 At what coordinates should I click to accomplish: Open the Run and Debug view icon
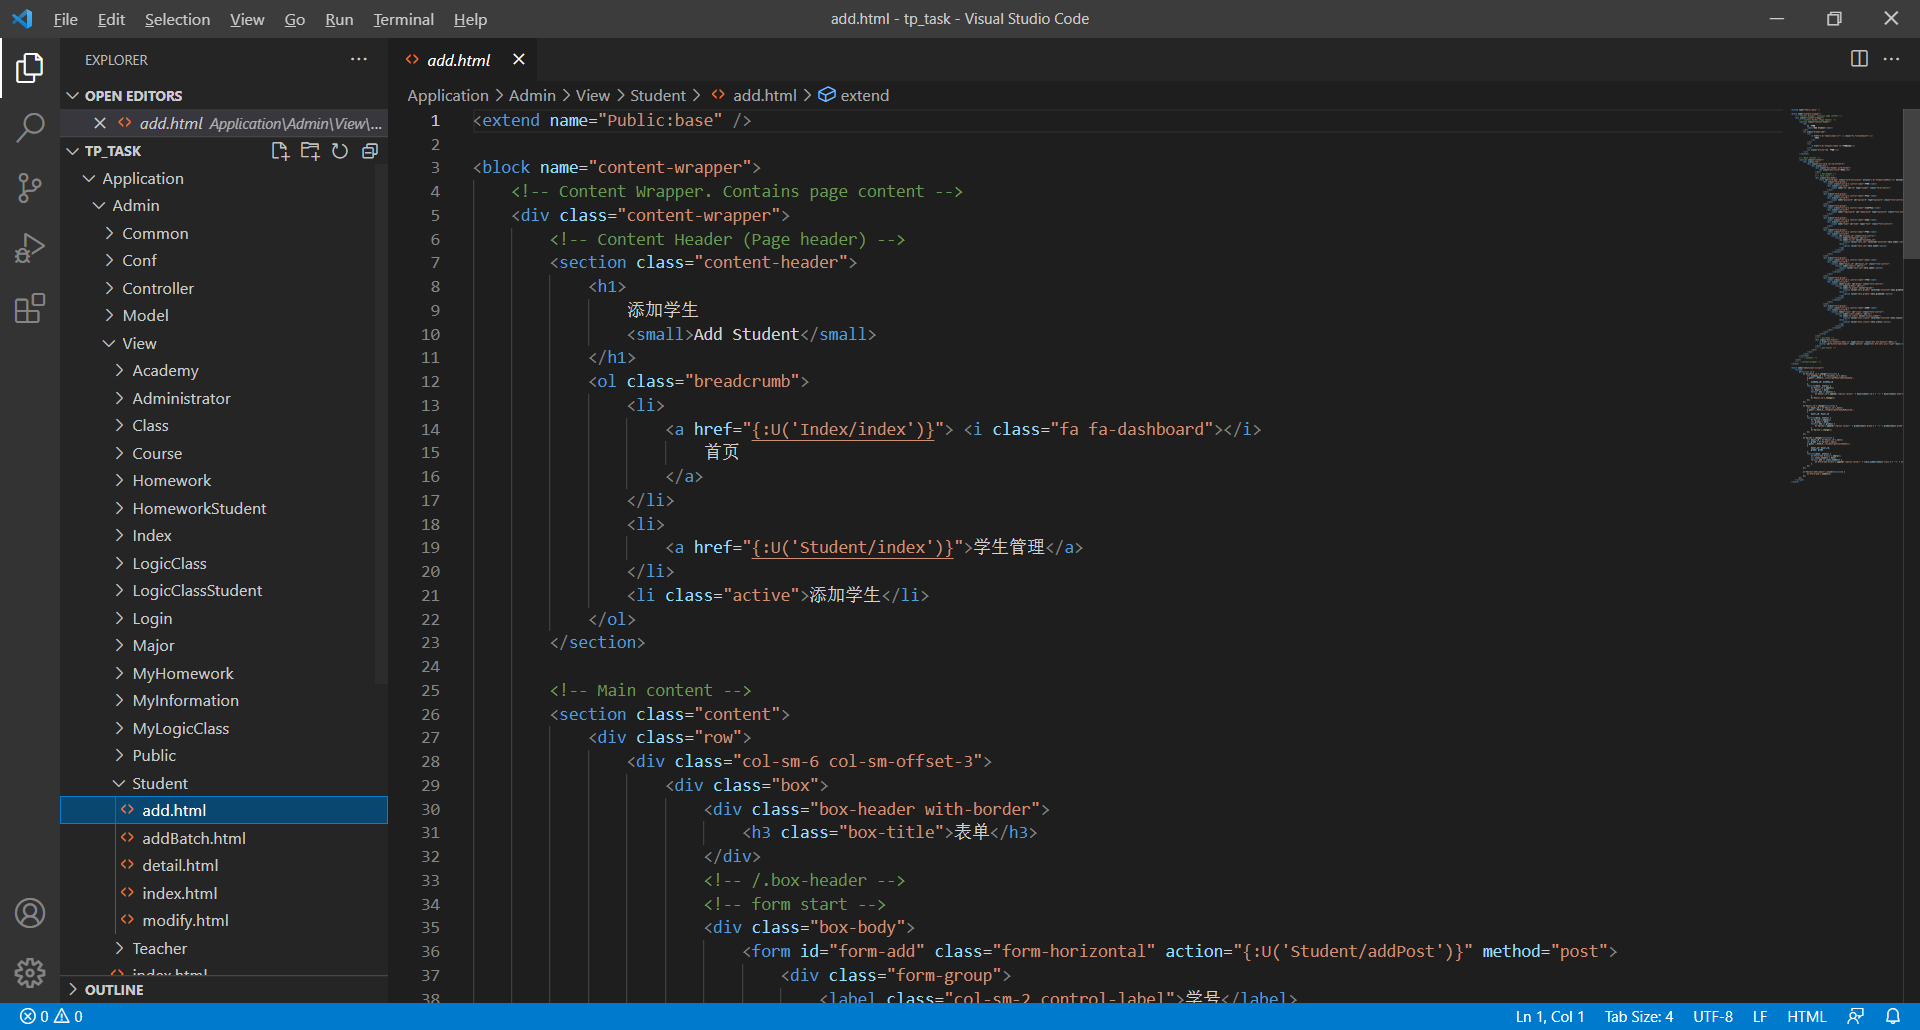(x=30, y=248)
